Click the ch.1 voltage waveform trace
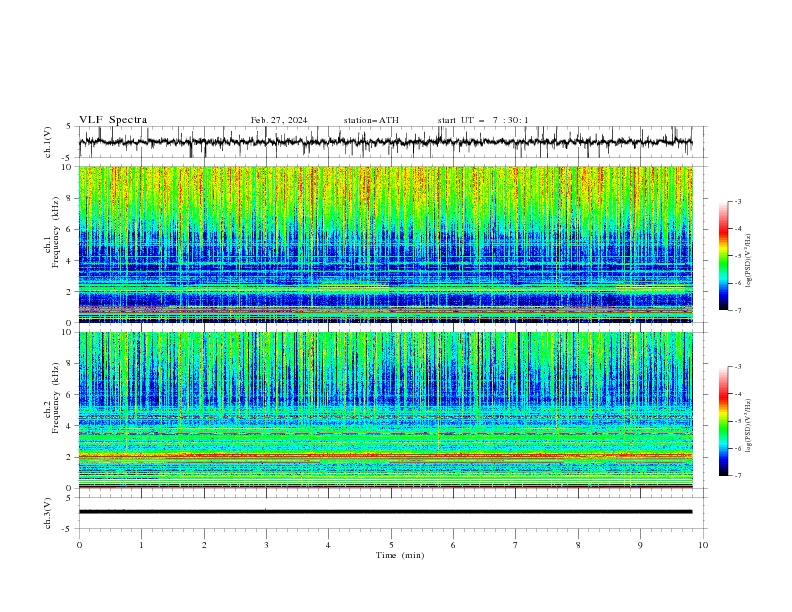Screen dimensions: 792x612 [386, 142]
